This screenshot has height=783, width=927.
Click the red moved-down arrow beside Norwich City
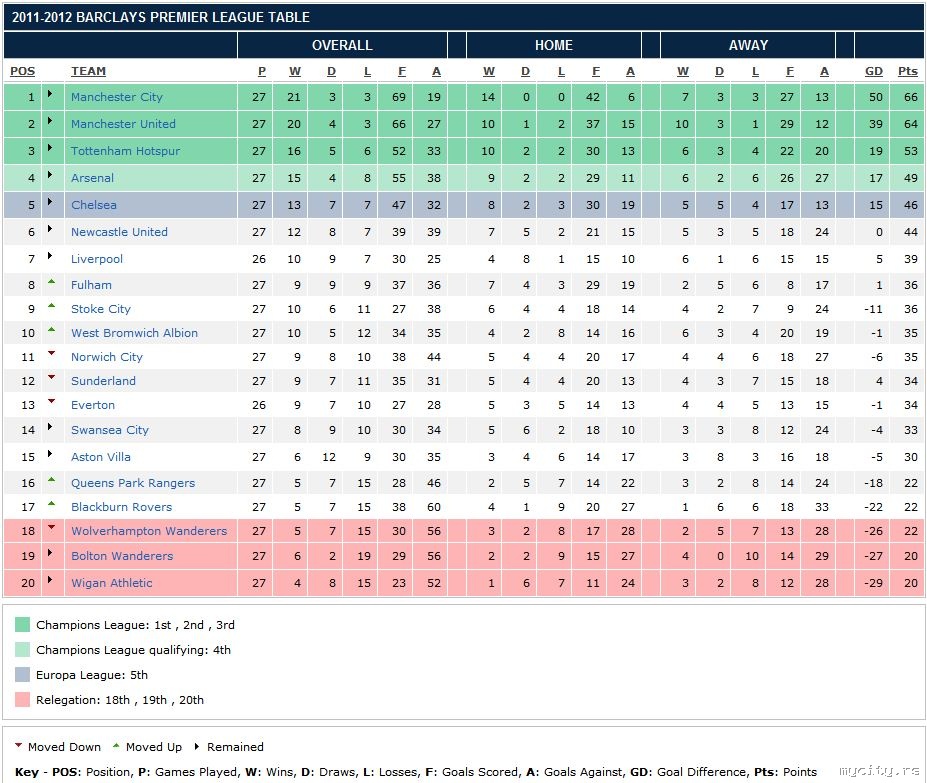51,355
